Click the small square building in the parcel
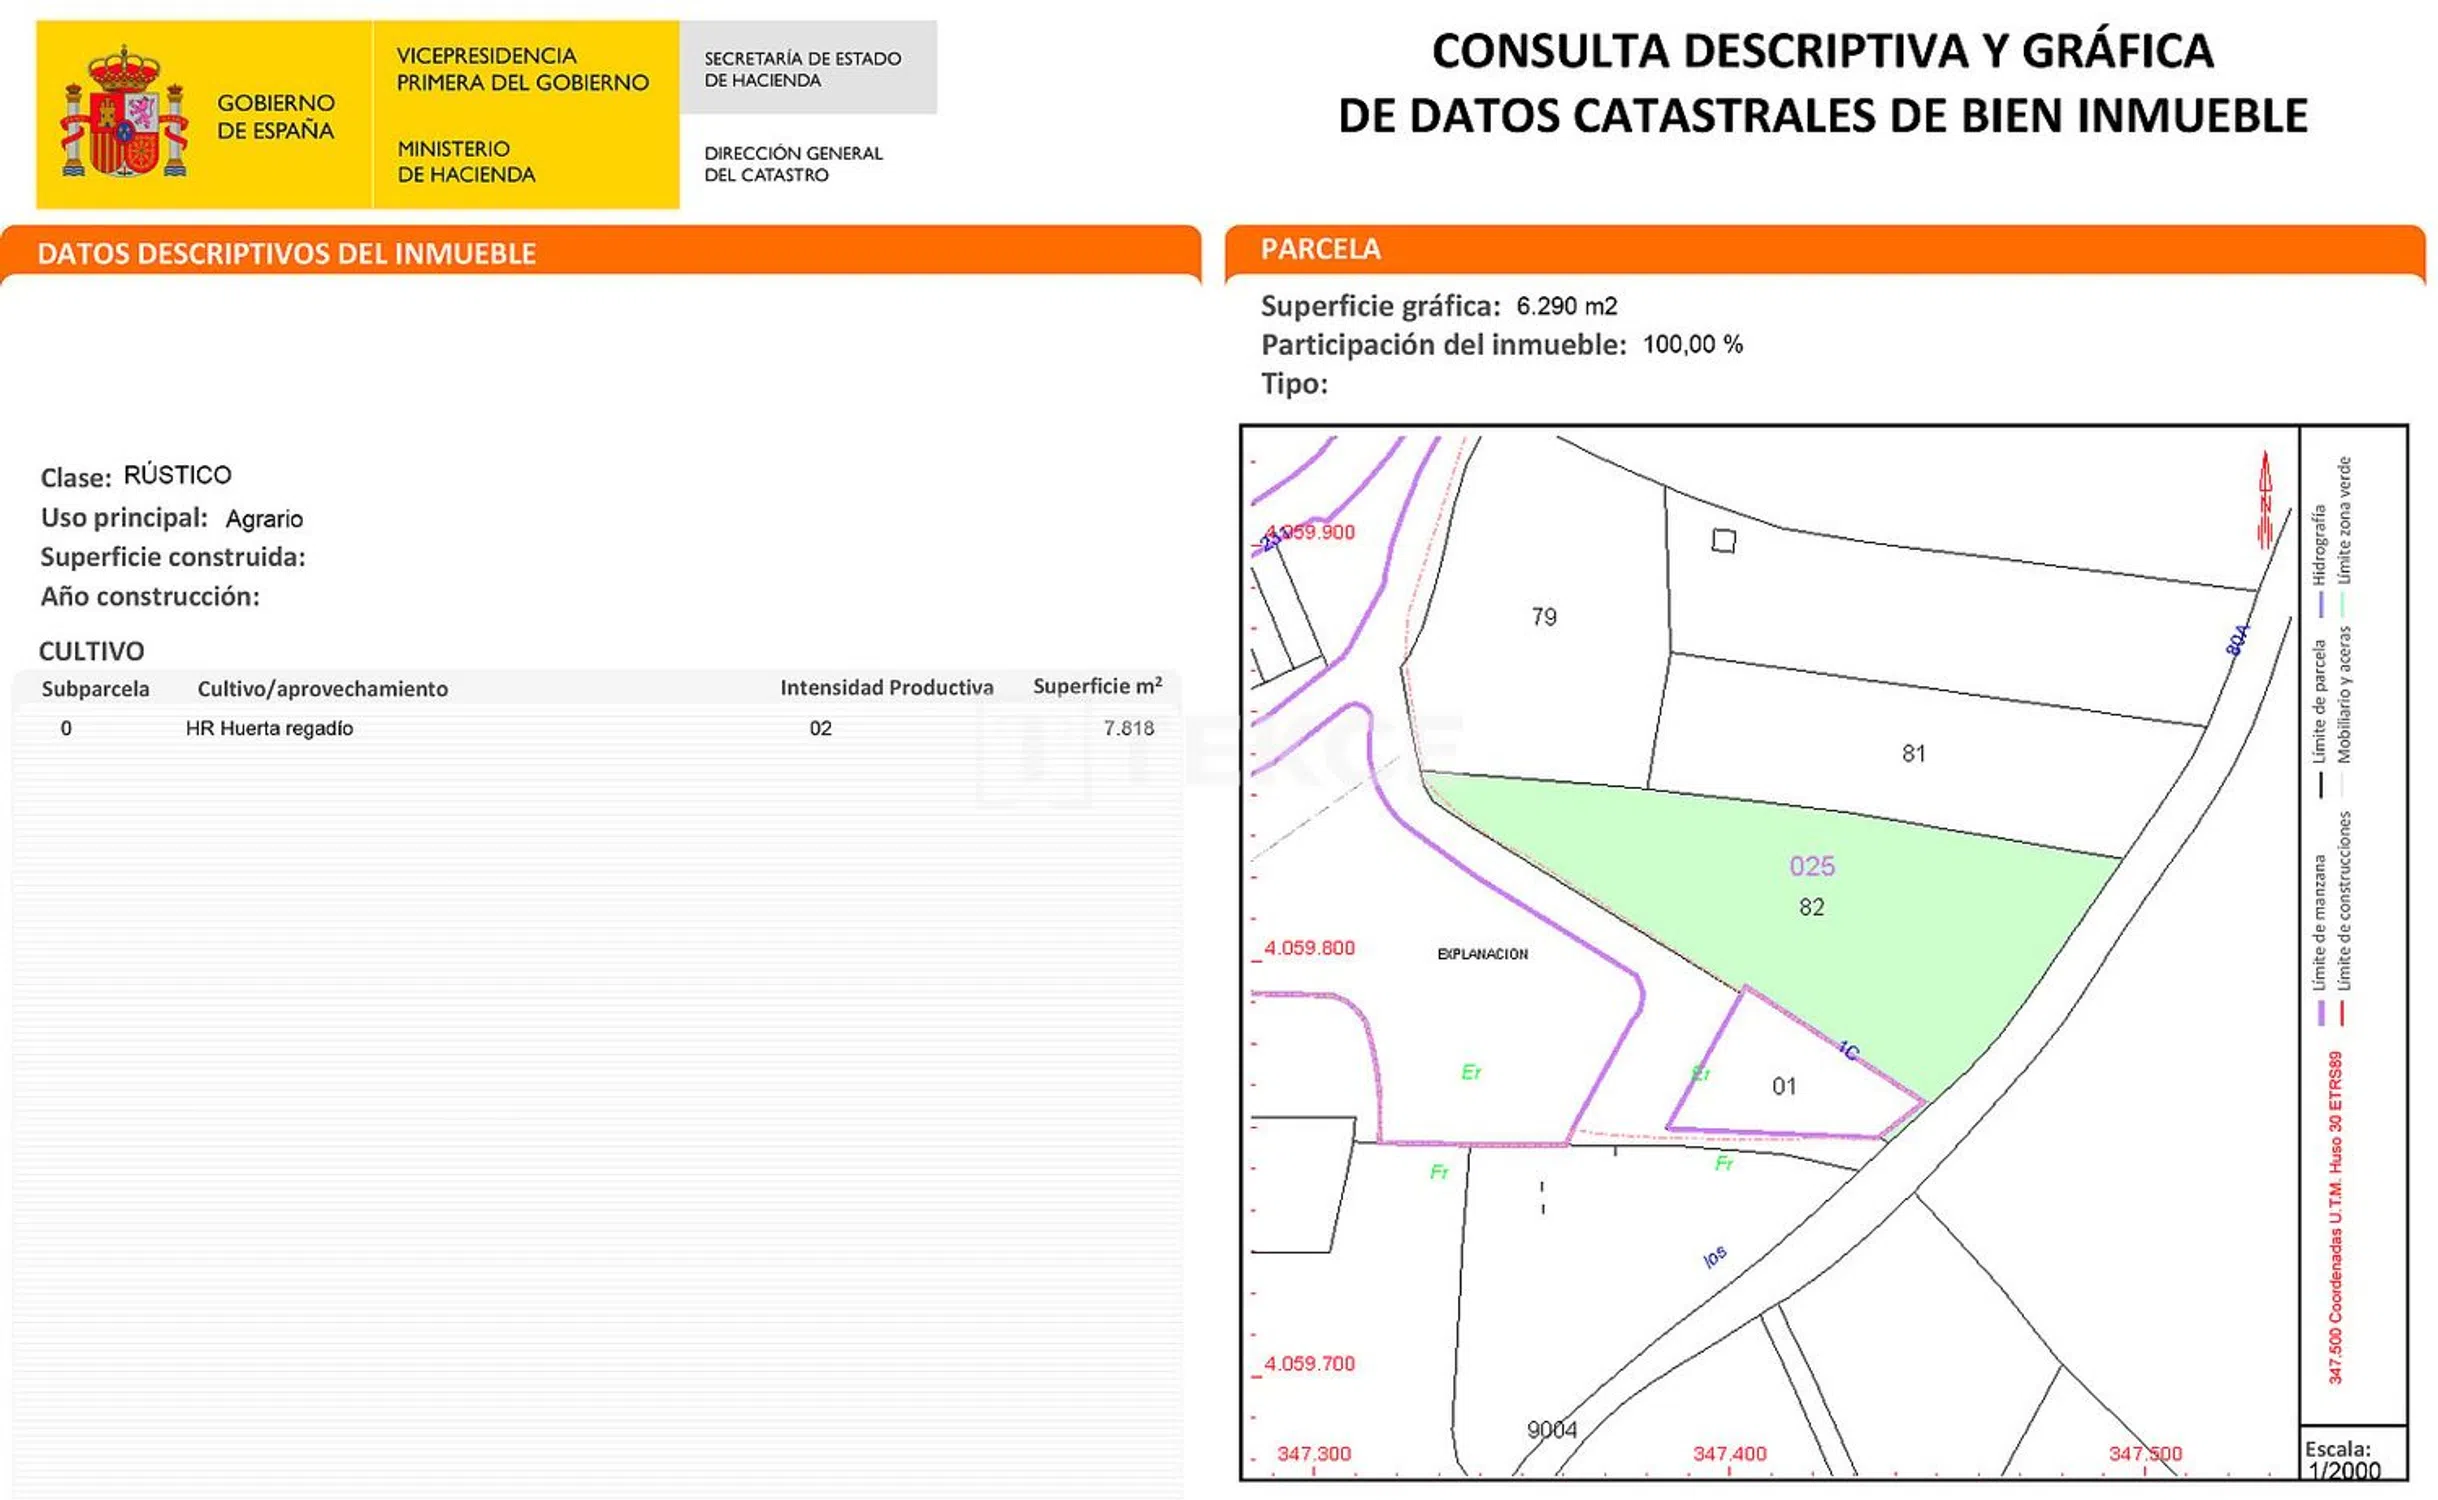This screenshot has width=2438, height=1500. 1723,541
